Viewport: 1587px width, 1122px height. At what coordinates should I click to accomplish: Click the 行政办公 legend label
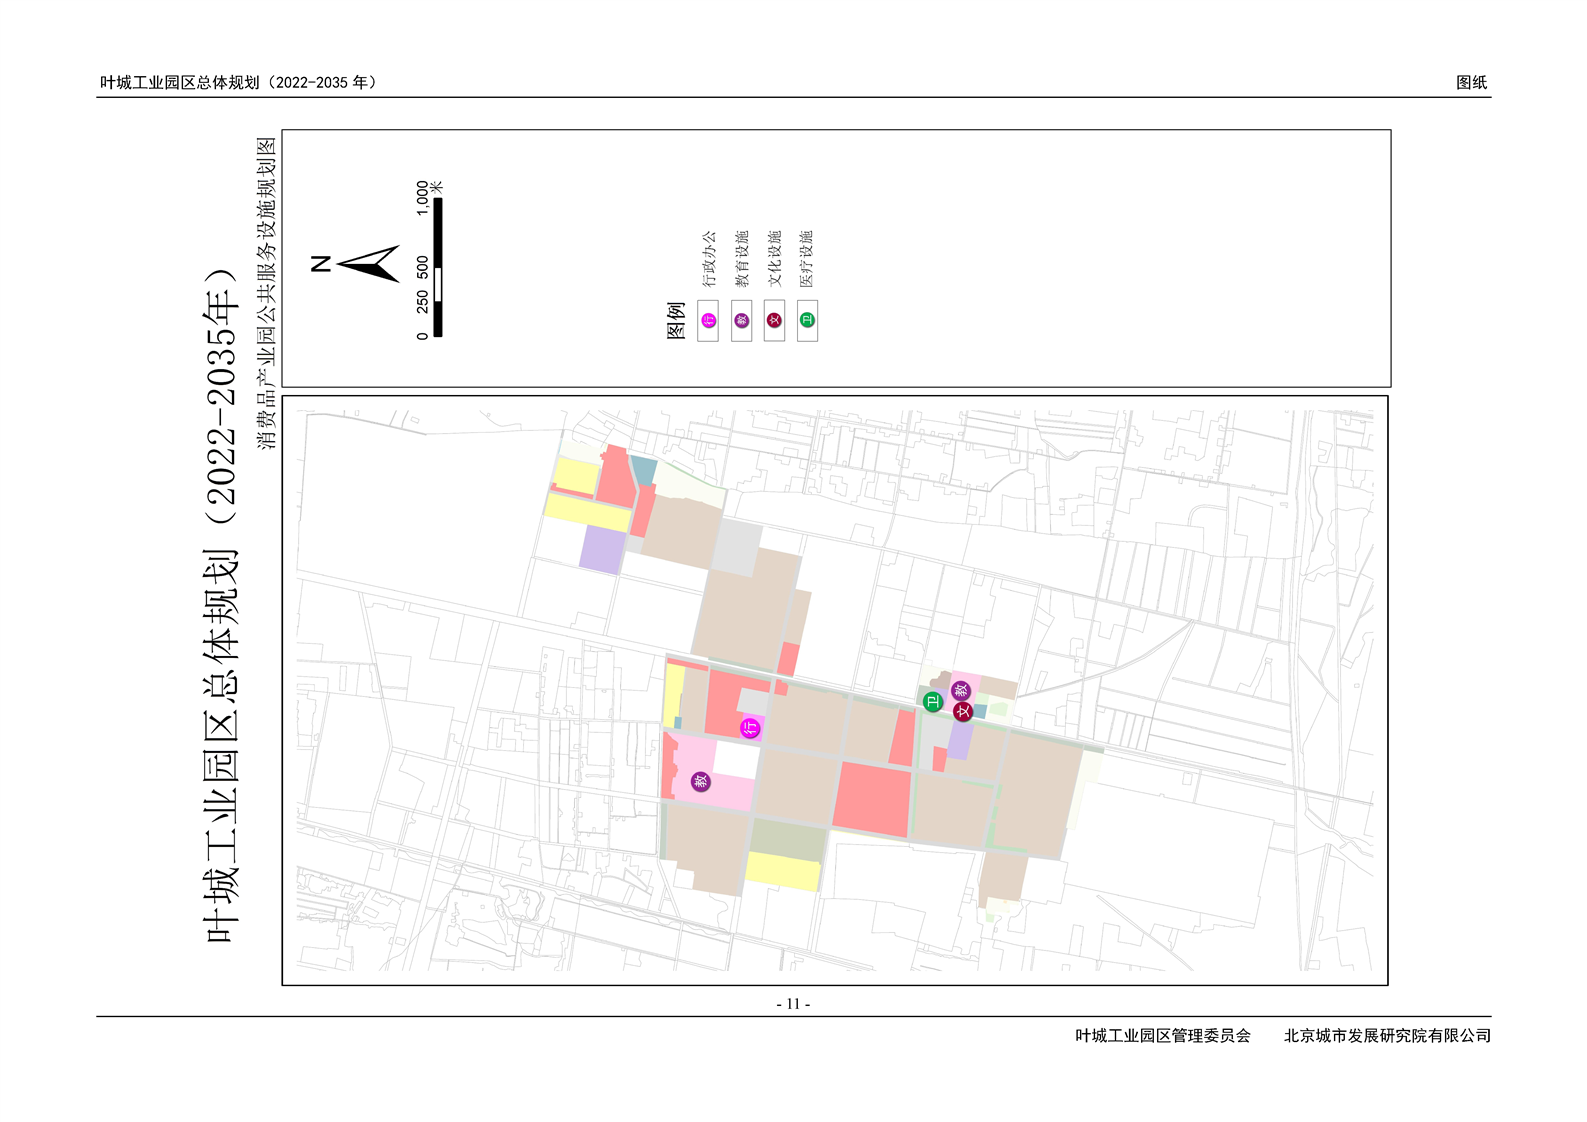[x=709, y=258]
